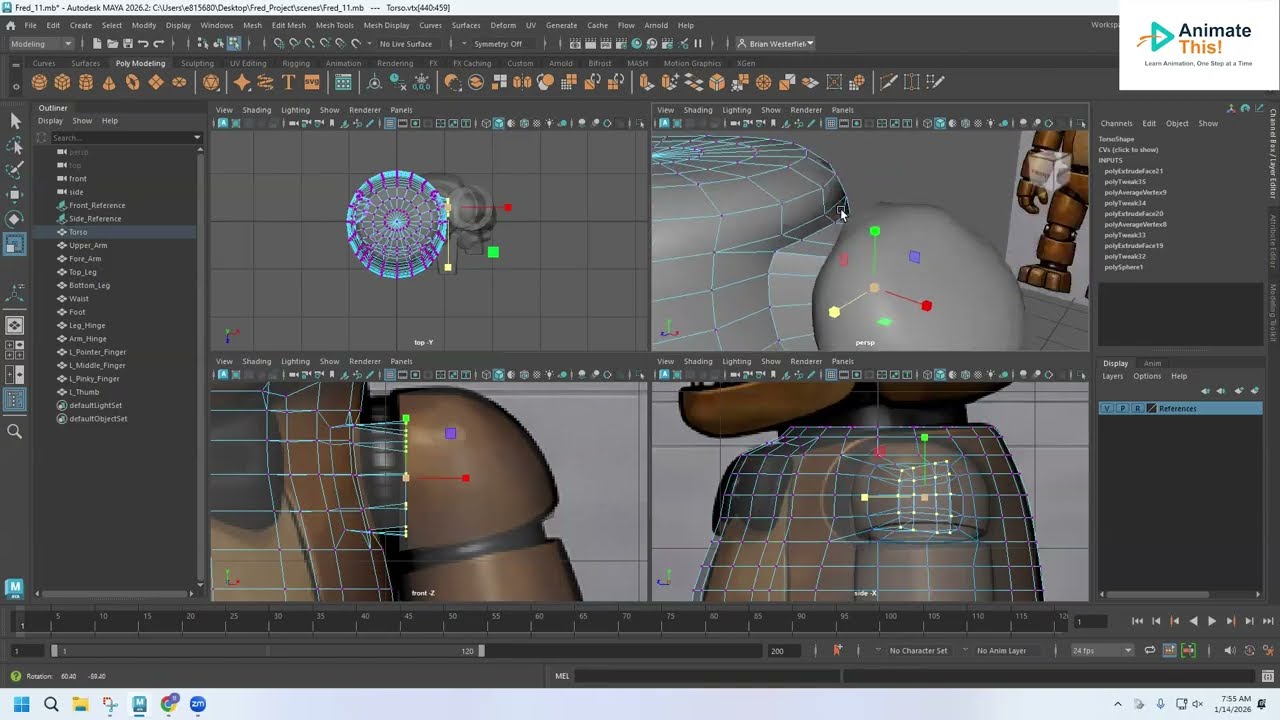Screen dimensions: 1280x720
Task: Click New Scene icon in status line
Action: (96, 43)
